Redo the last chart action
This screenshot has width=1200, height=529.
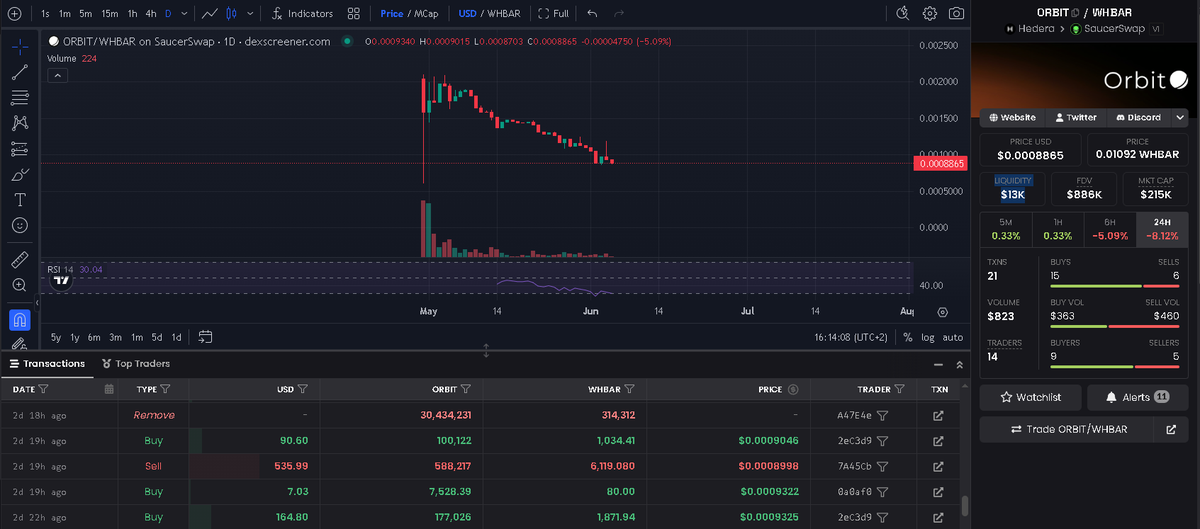619,14
